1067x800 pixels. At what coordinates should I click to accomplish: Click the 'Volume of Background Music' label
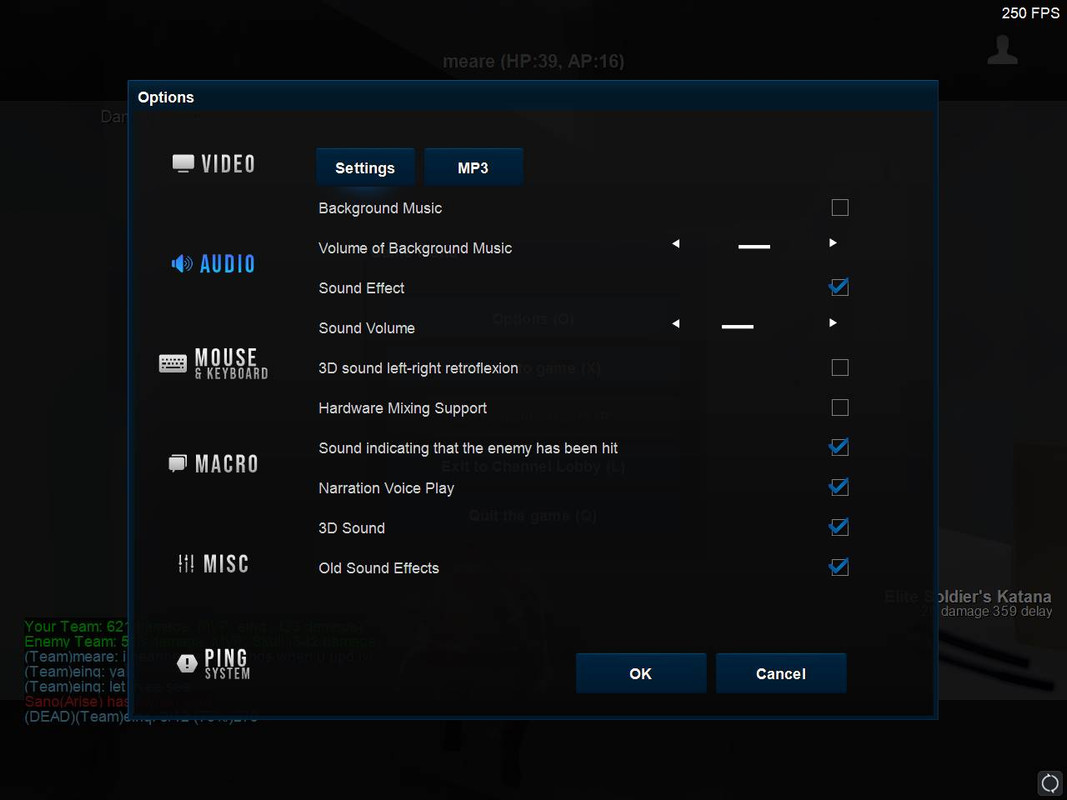tap(415, 248)
